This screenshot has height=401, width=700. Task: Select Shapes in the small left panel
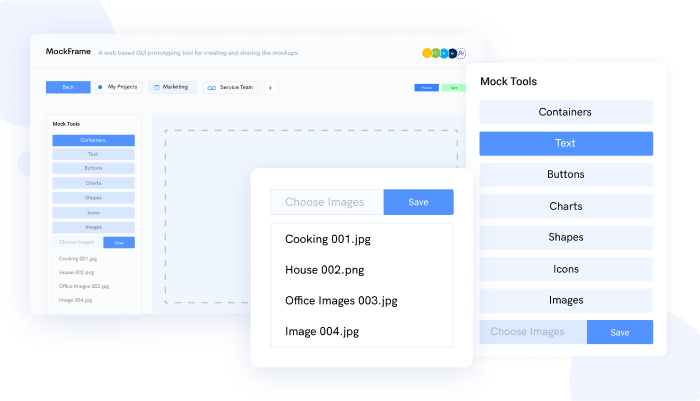[93, 198]
